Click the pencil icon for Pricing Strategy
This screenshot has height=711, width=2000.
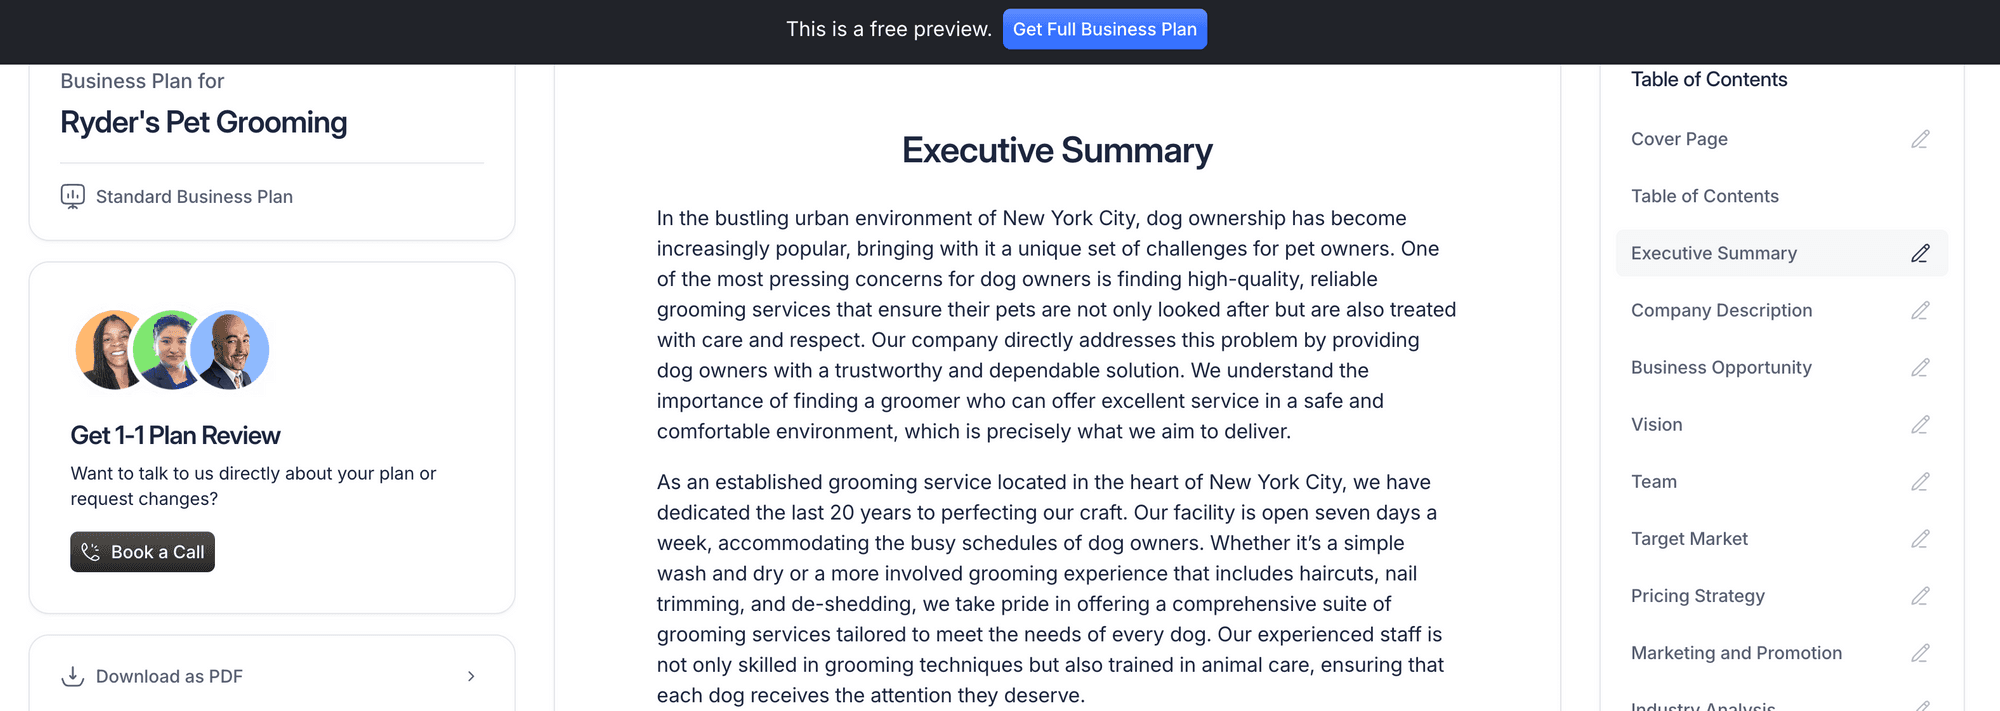pyautogui.click(x=1920, y=595)
